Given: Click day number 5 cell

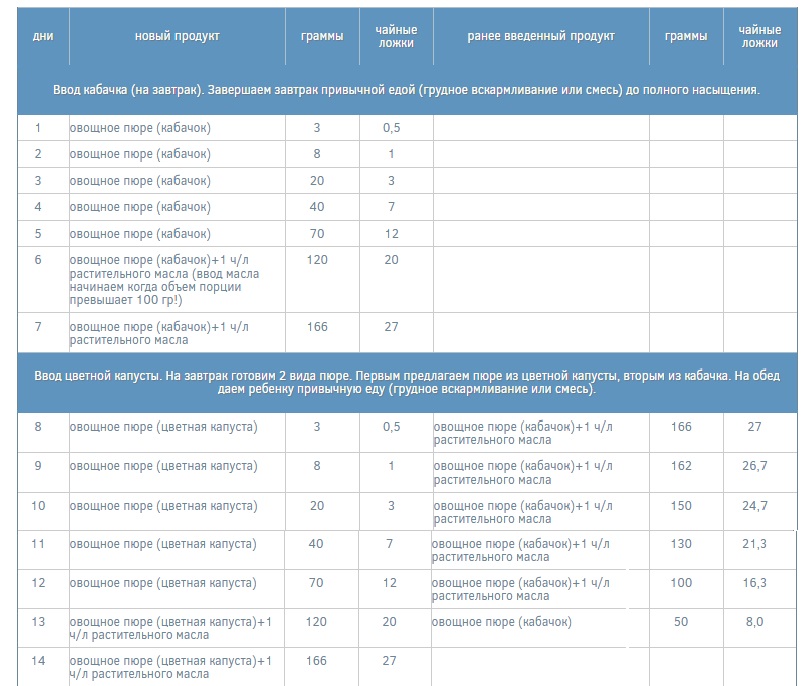Looking at the screenshot, I should (39, 234).
